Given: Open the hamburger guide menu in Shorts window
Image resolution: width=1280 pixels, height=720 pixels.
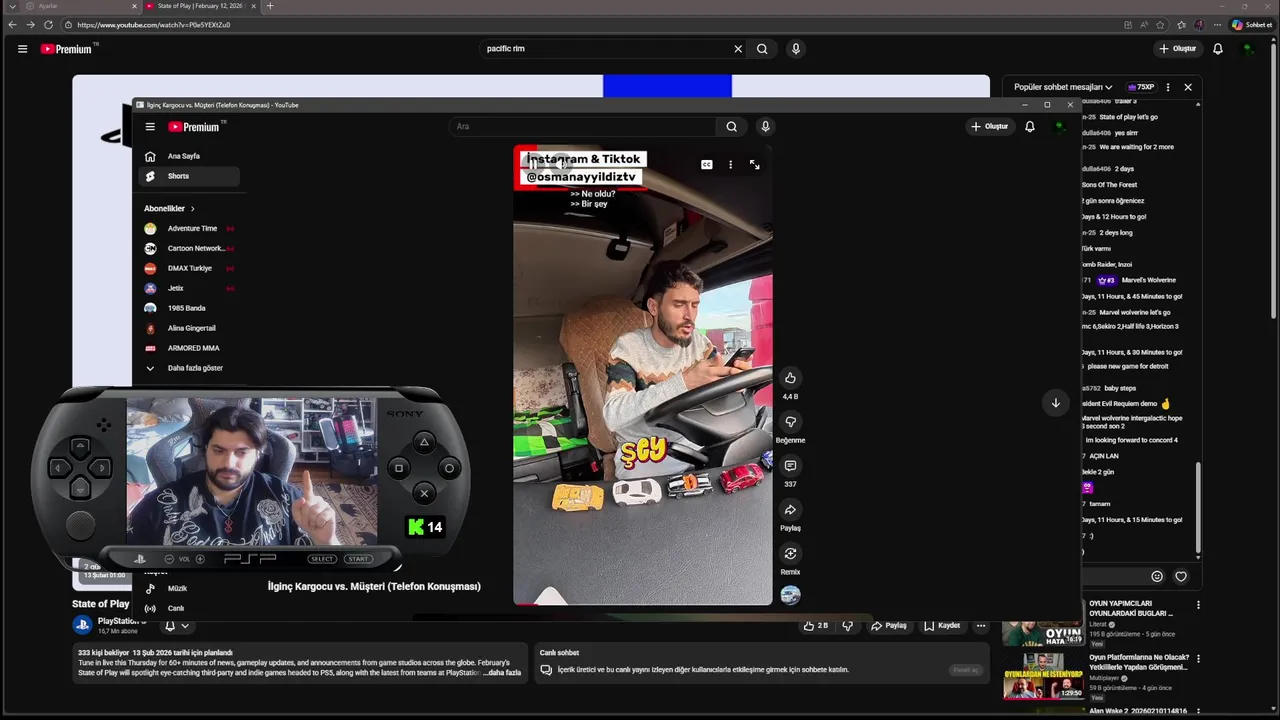Looking at the screenshot, I should (x=150, y=127).
